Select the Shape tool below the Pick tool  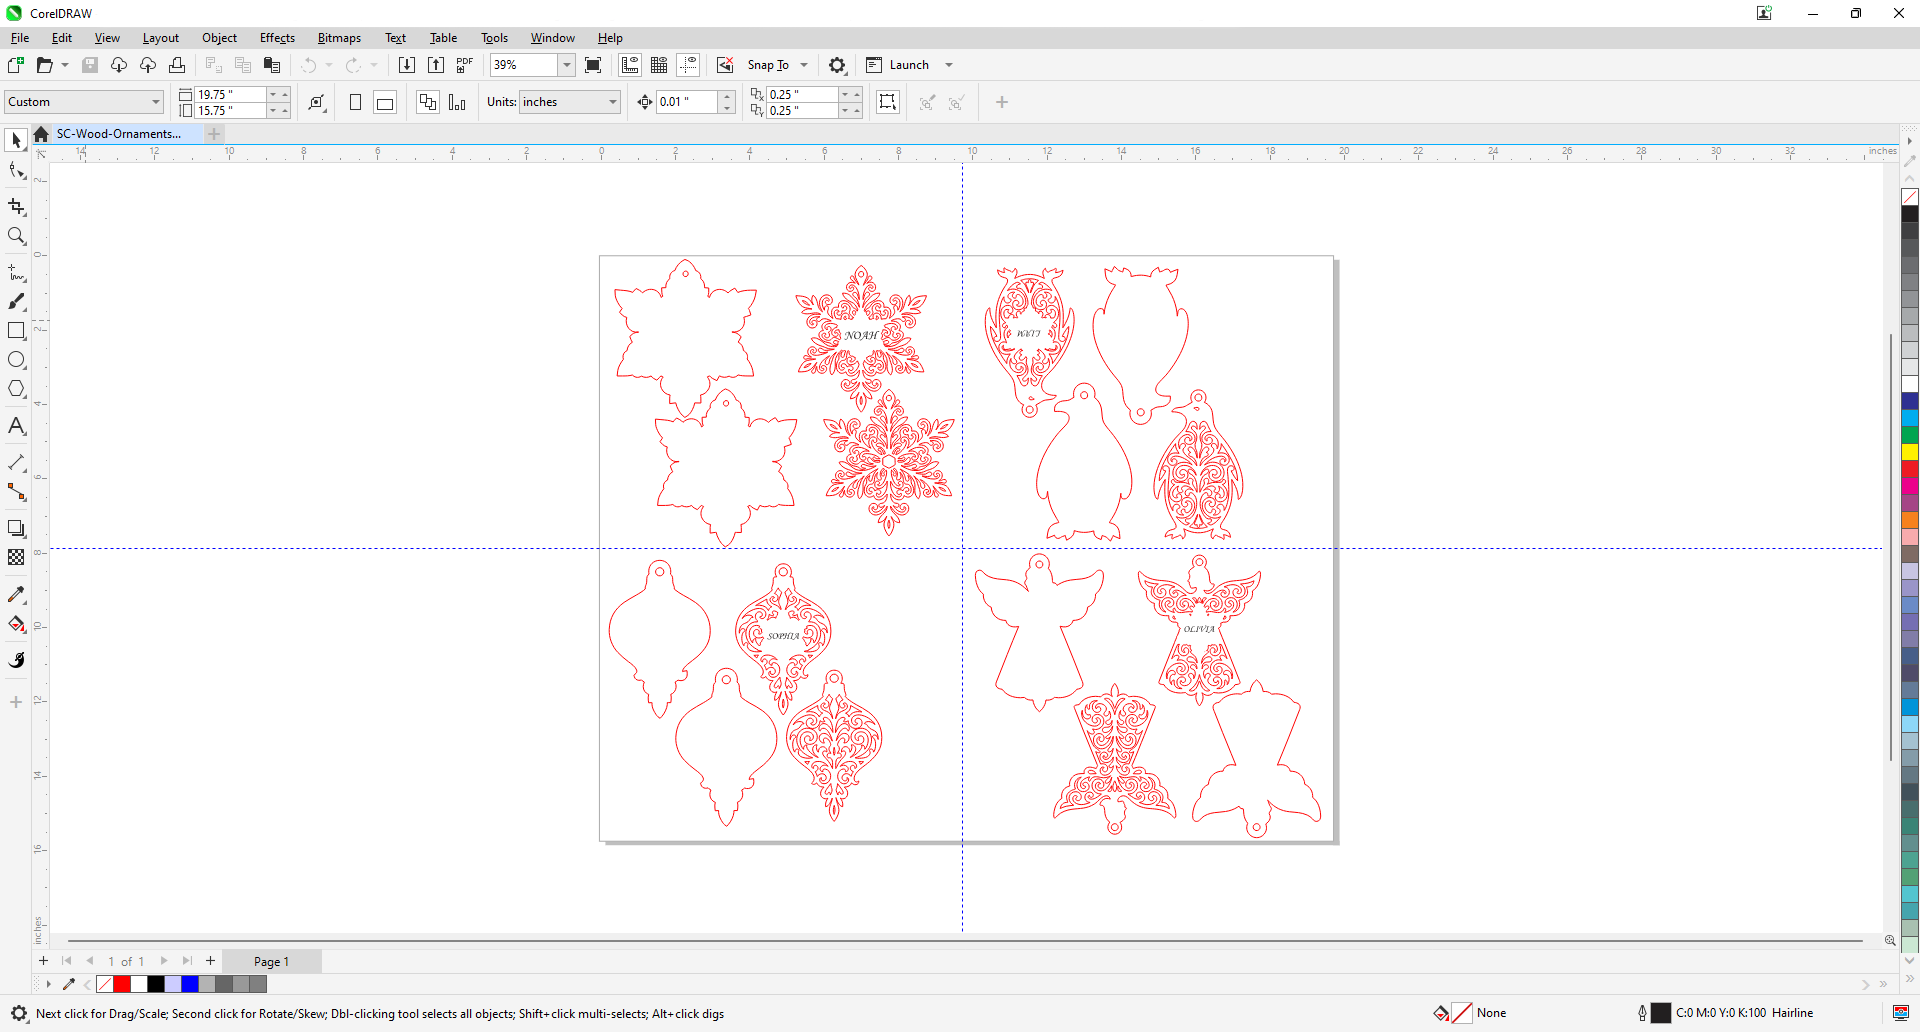[x=16, y=170]
